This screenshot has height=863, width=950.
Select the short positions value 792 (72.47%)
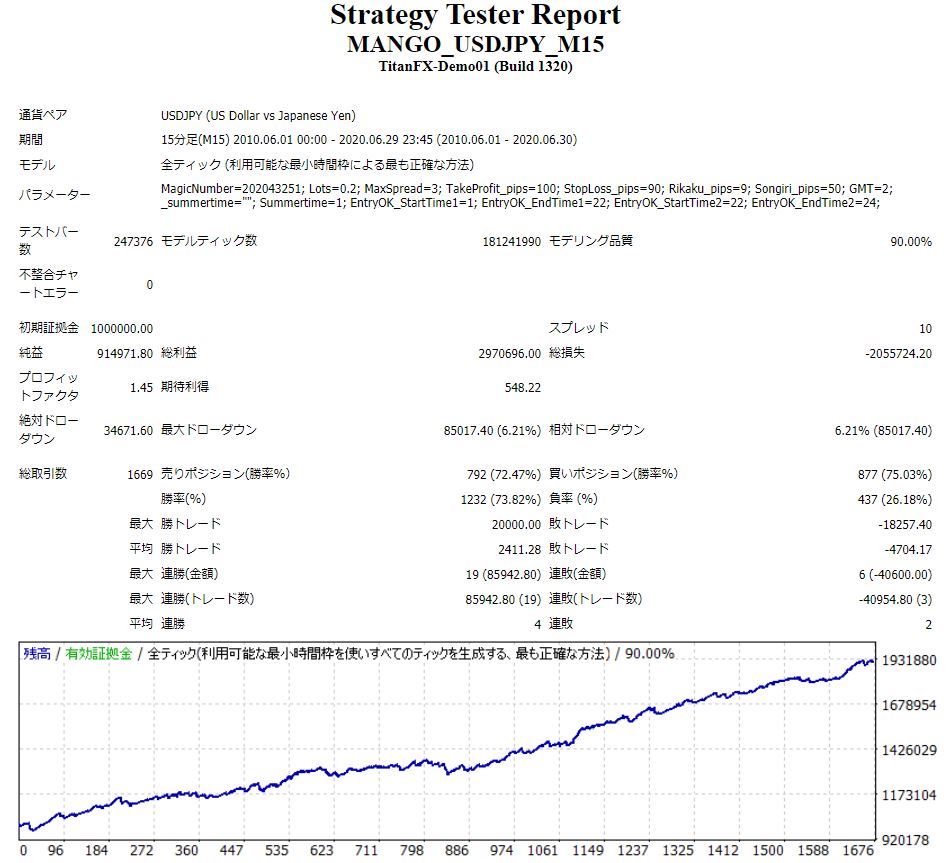503,475
